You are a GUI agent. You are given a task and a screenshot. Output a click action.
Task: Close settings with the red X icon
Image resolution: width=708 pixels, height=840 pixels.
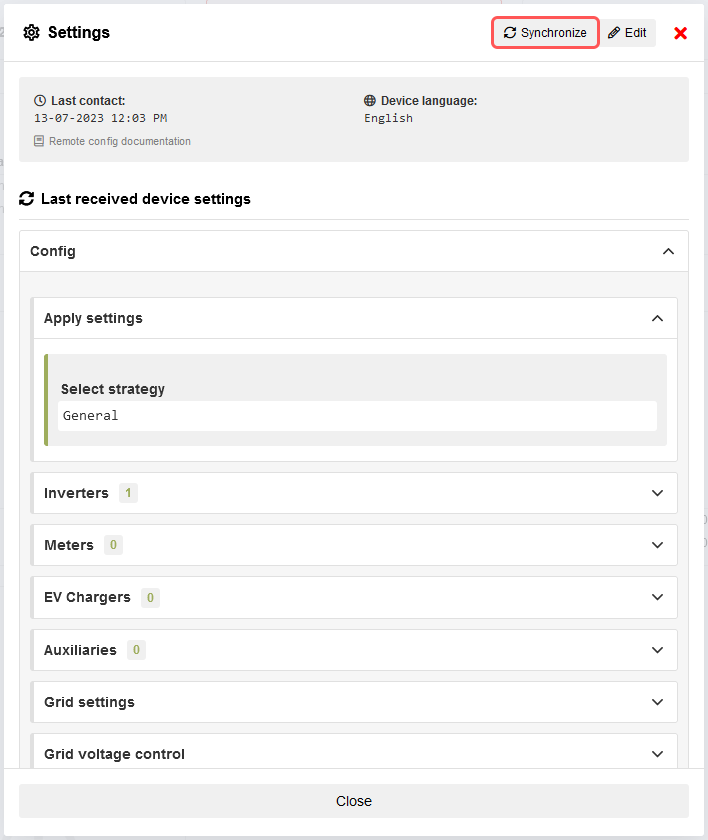(681, 33)
